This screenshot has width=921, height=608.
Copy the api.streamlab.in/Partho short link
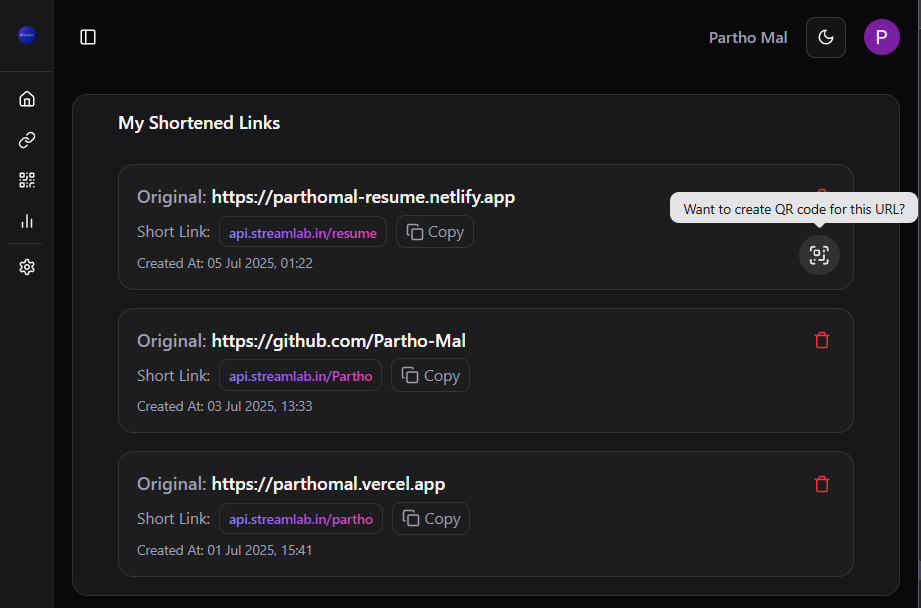click(430, 375)
